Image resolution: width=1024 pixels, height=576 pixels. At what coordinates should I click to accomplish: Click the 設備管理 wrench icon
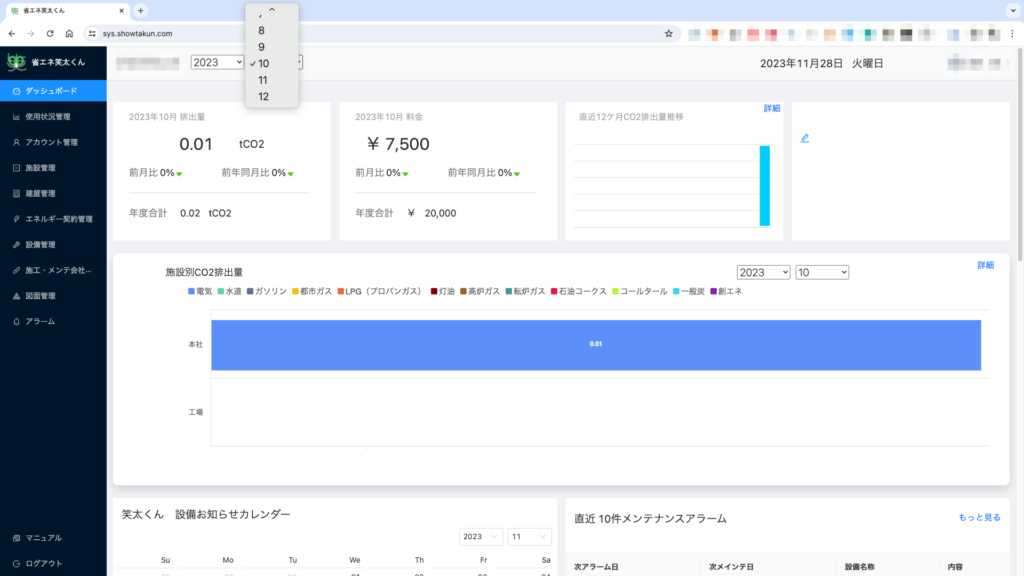[16, 245]
